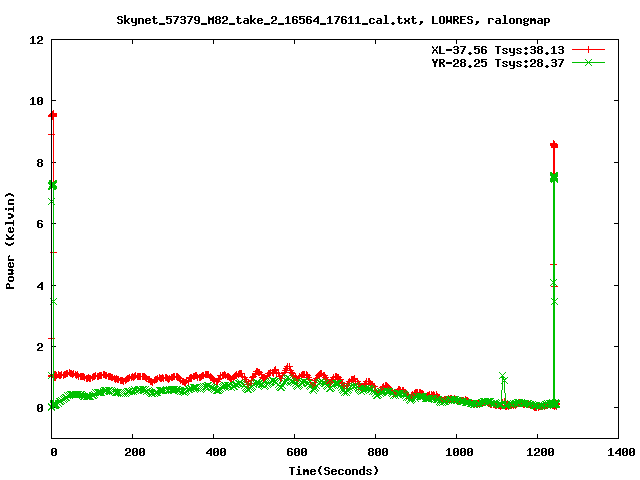This screenshot has width=640, height=480.
Task: Click the y-axis tick label 4
Action: (x=40, y=286)
